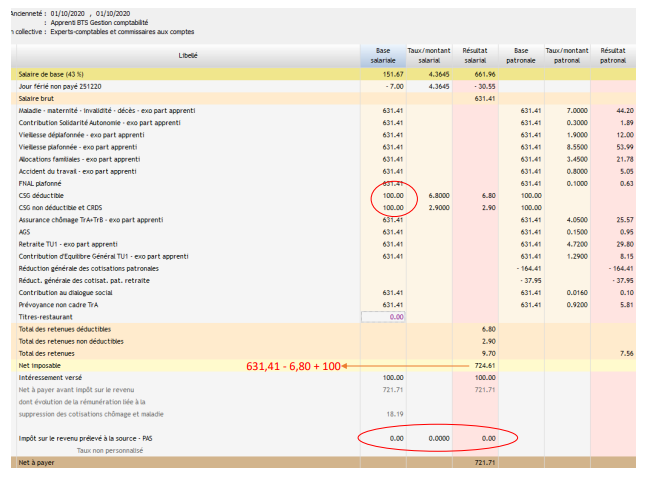656x487 pixels.
Task: Click the Net imposable row label
Action: click(39, 365)
